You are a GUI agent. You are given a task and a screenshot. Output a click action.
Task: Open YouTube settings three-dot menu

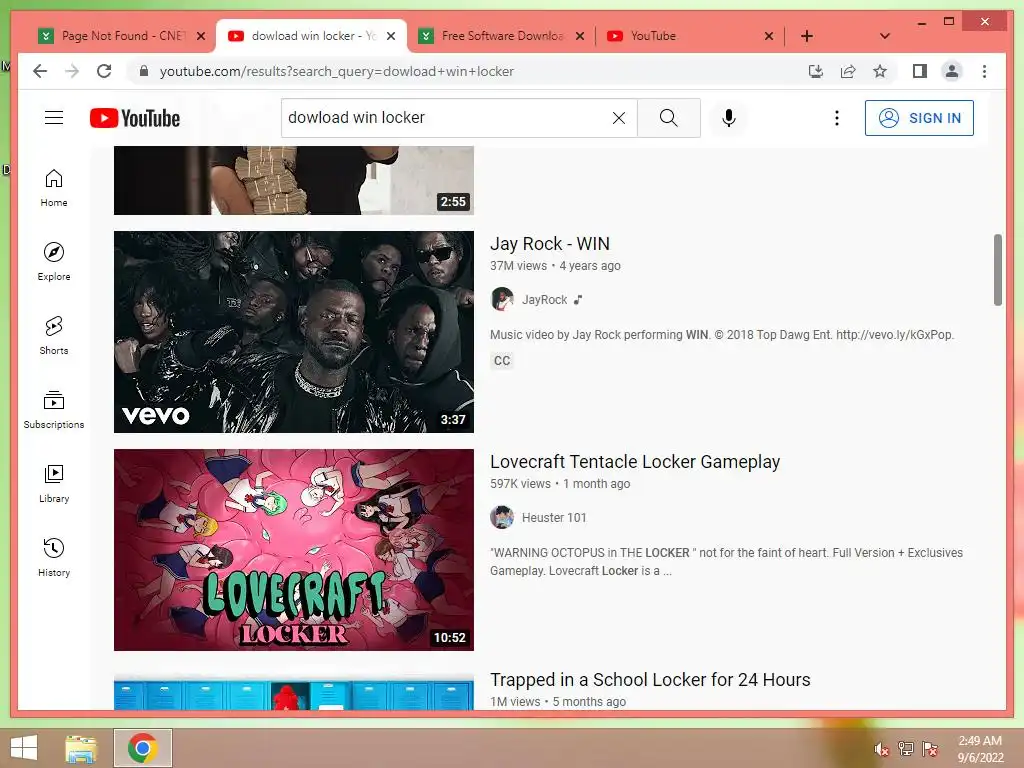click(837, 118)
